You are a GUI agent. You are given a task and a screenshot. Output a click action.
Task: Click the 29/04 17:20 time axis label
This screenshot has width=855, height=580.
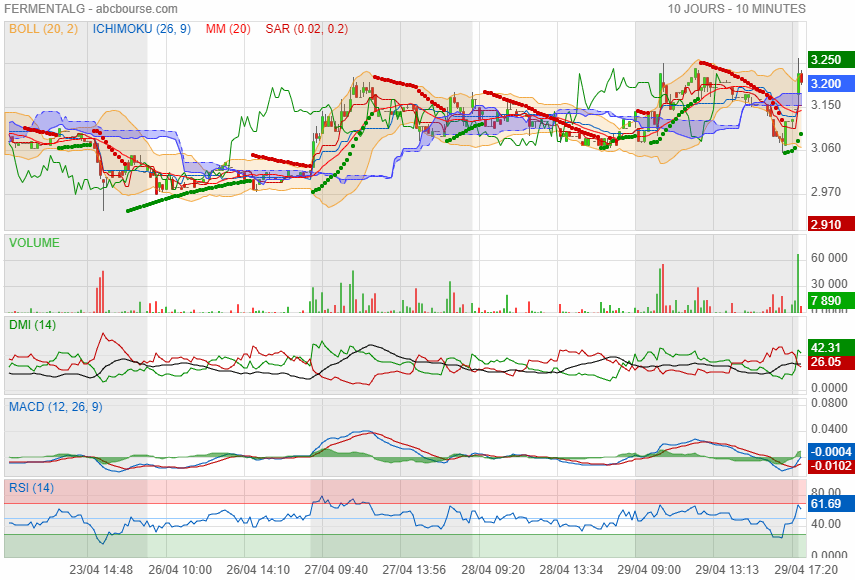806,570
